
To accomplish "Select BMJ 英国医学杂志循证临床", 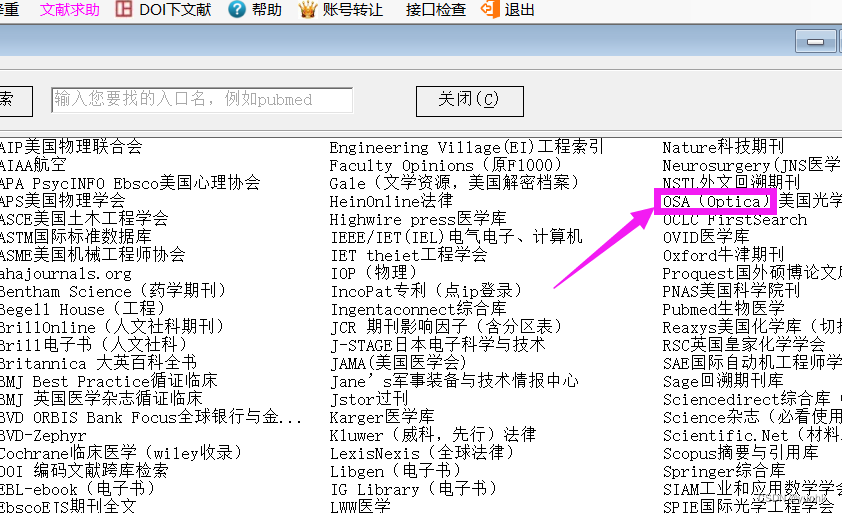I will tap(101, 399).
